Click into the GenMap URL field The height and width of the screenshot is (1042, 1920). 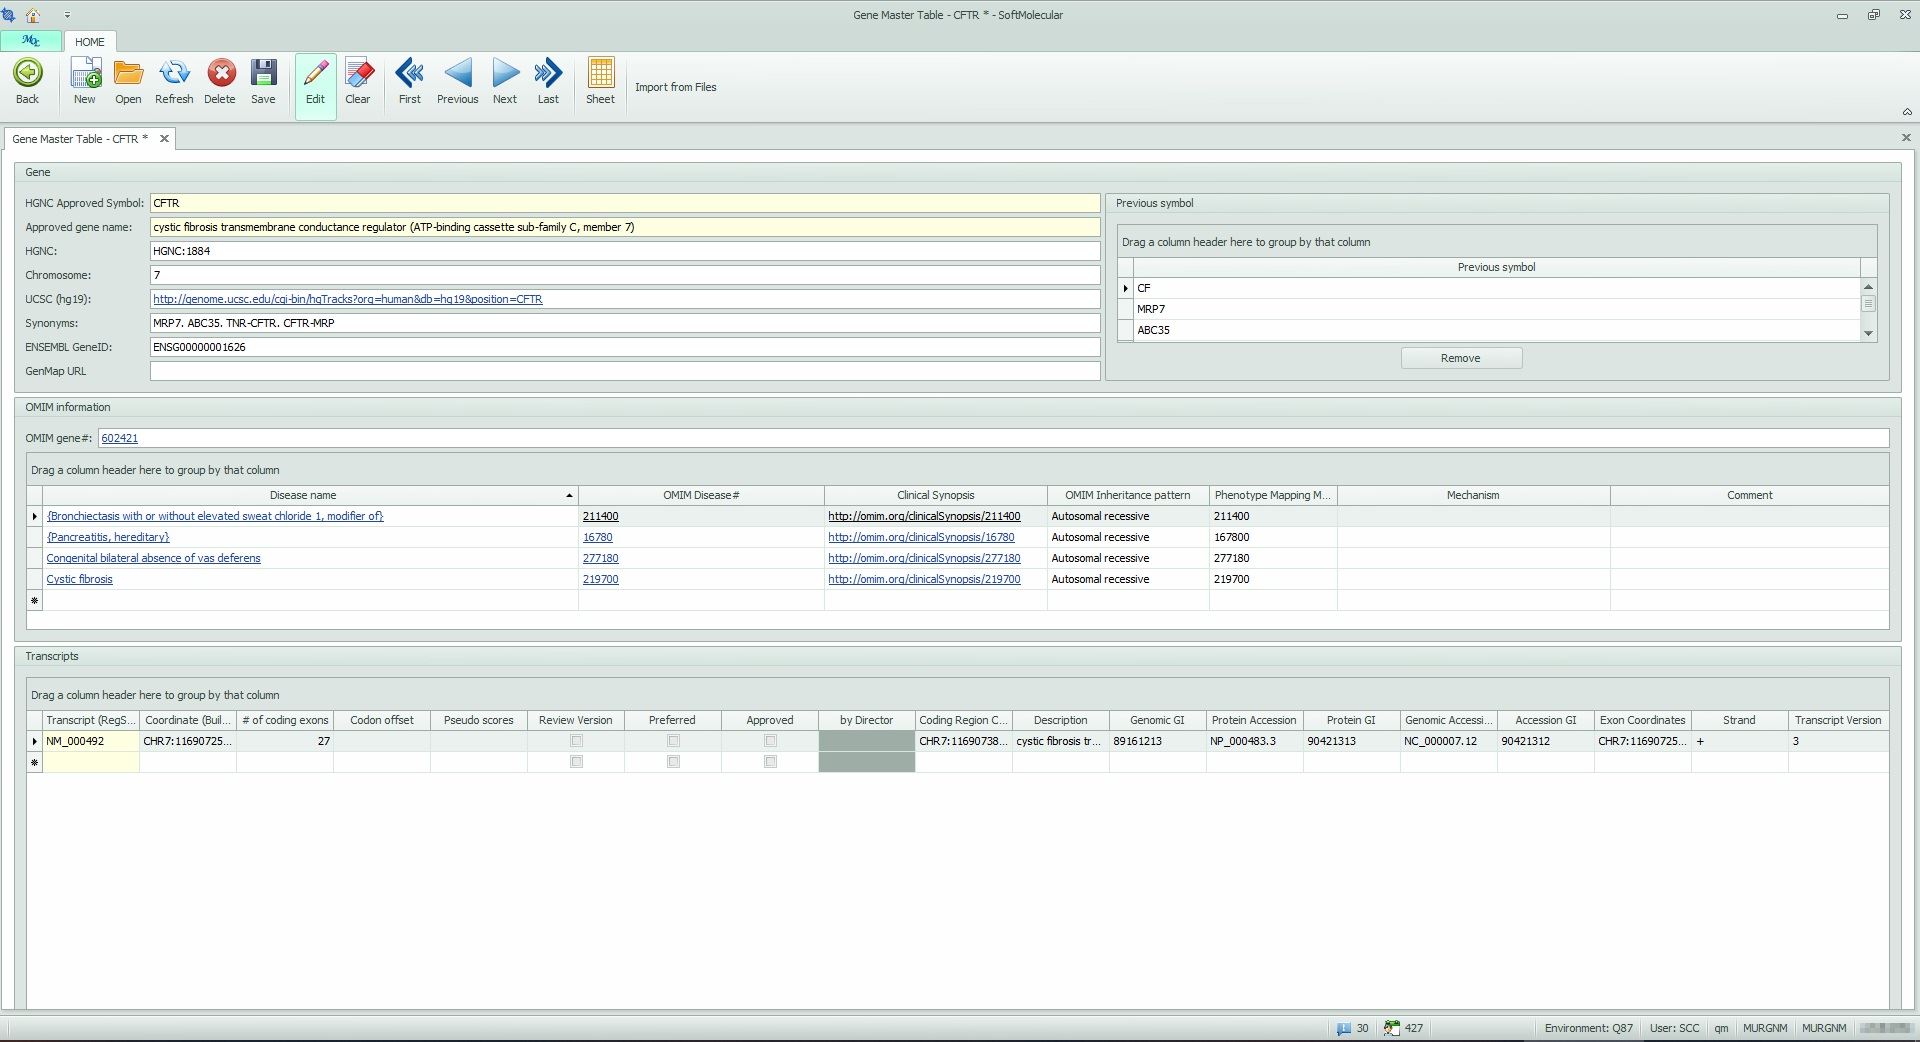(624, 371)
